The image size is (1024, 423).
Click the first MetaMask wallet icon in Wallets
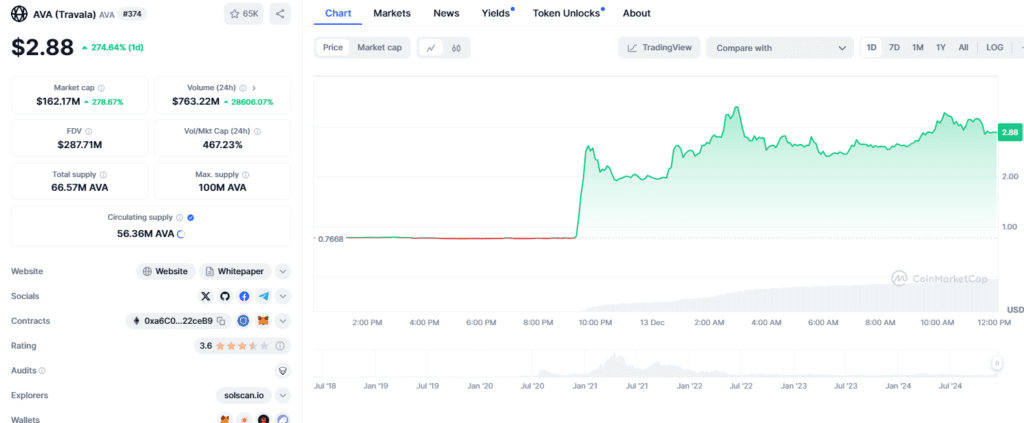tap(225, 419)
